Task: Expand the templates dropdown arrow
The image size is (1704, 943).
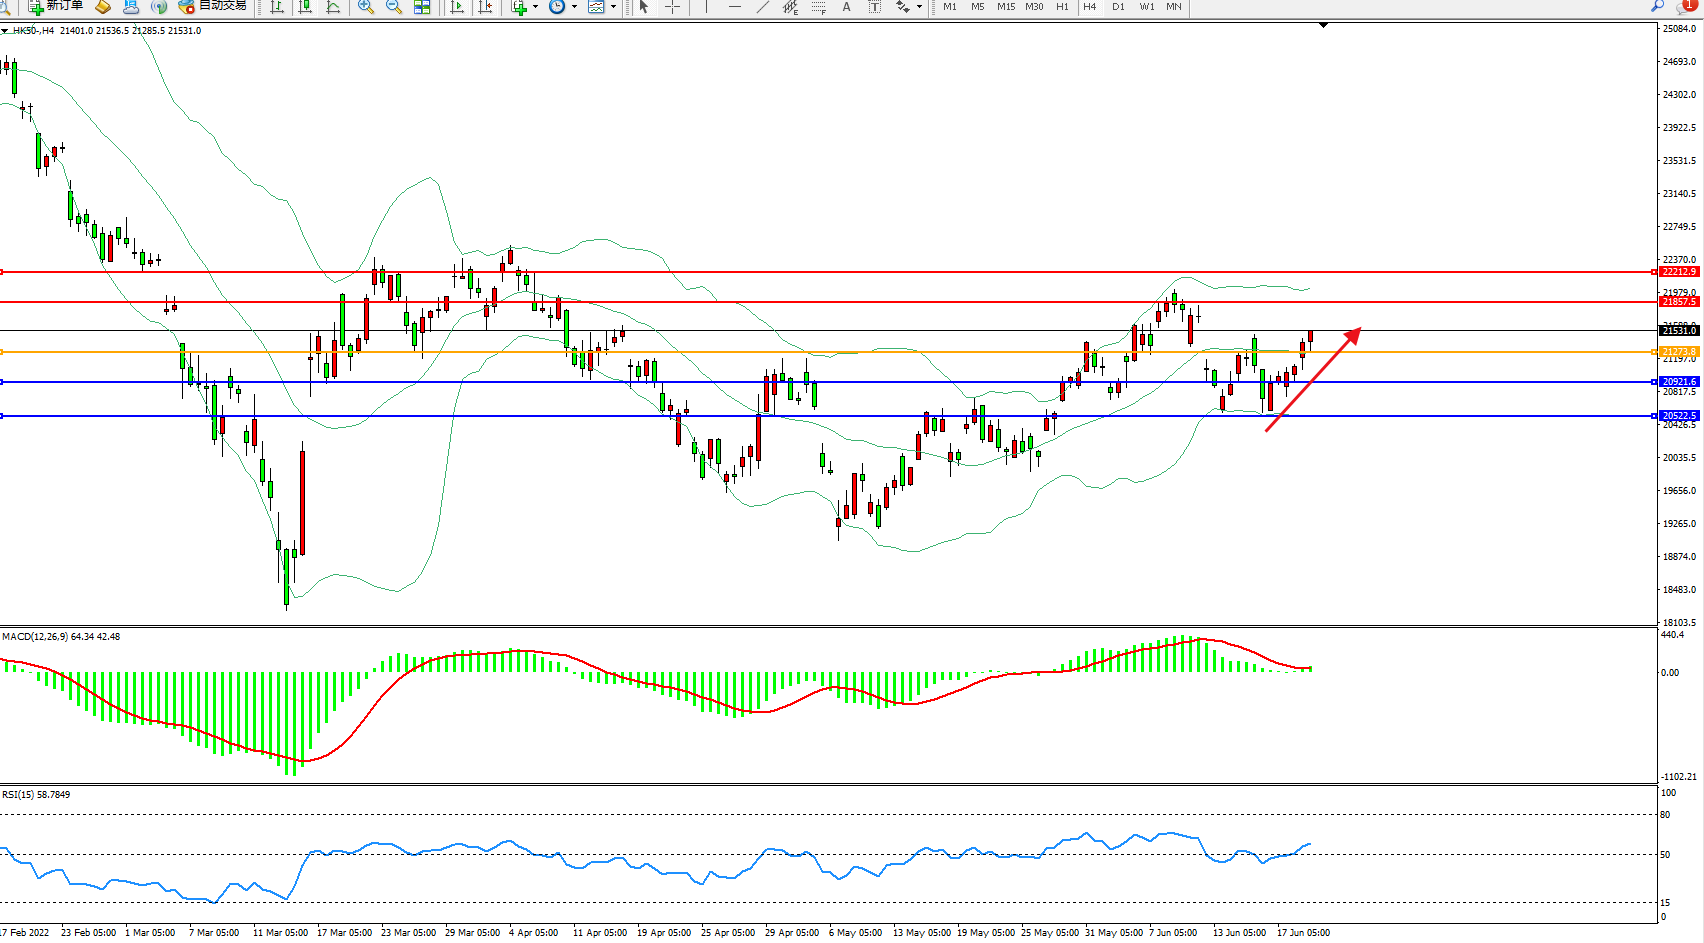Action: 613,7
